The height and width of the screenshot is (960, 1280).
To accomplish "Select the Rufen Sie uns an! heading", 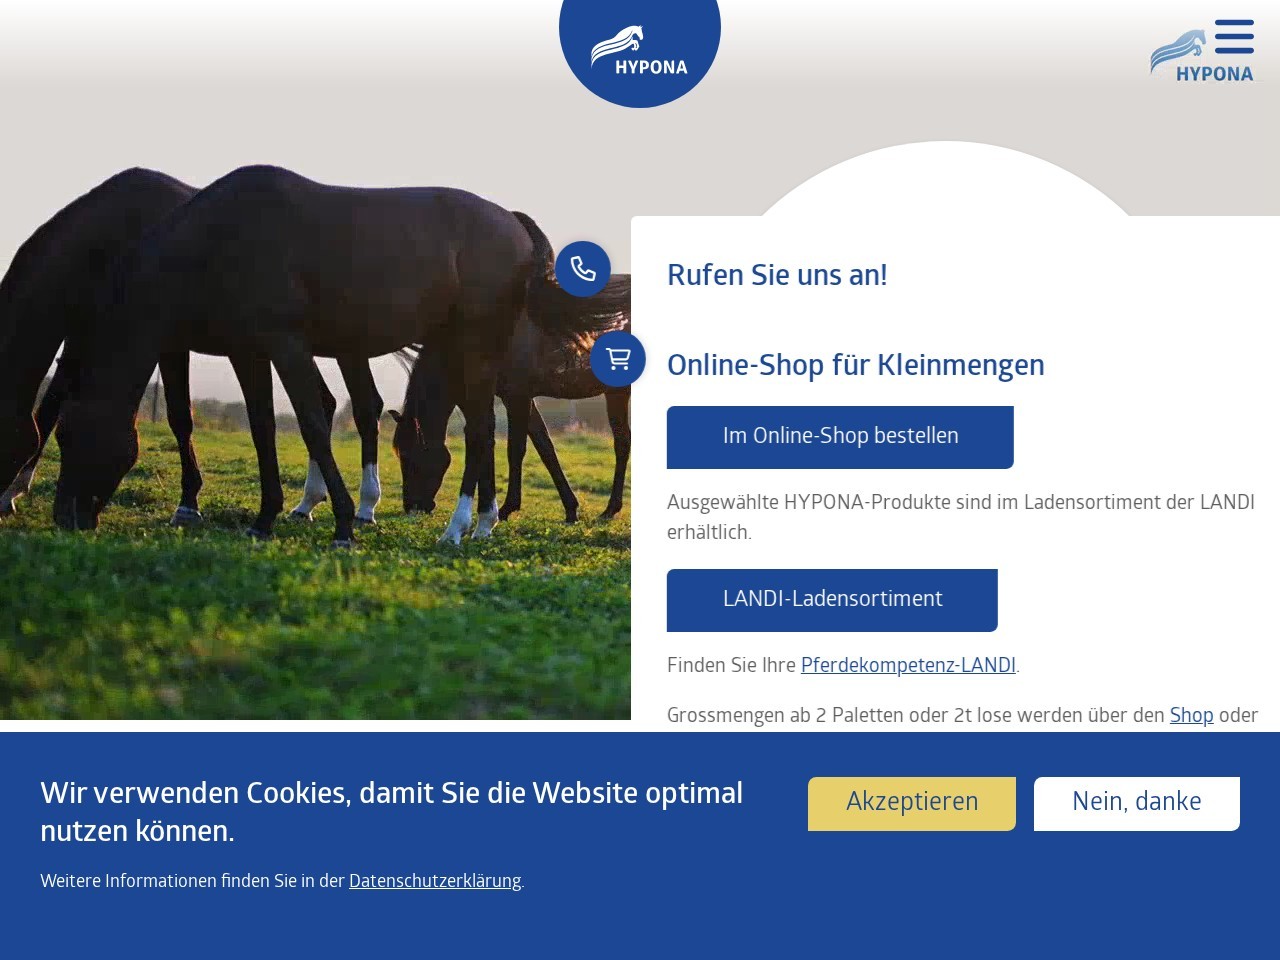I will 777,275.
